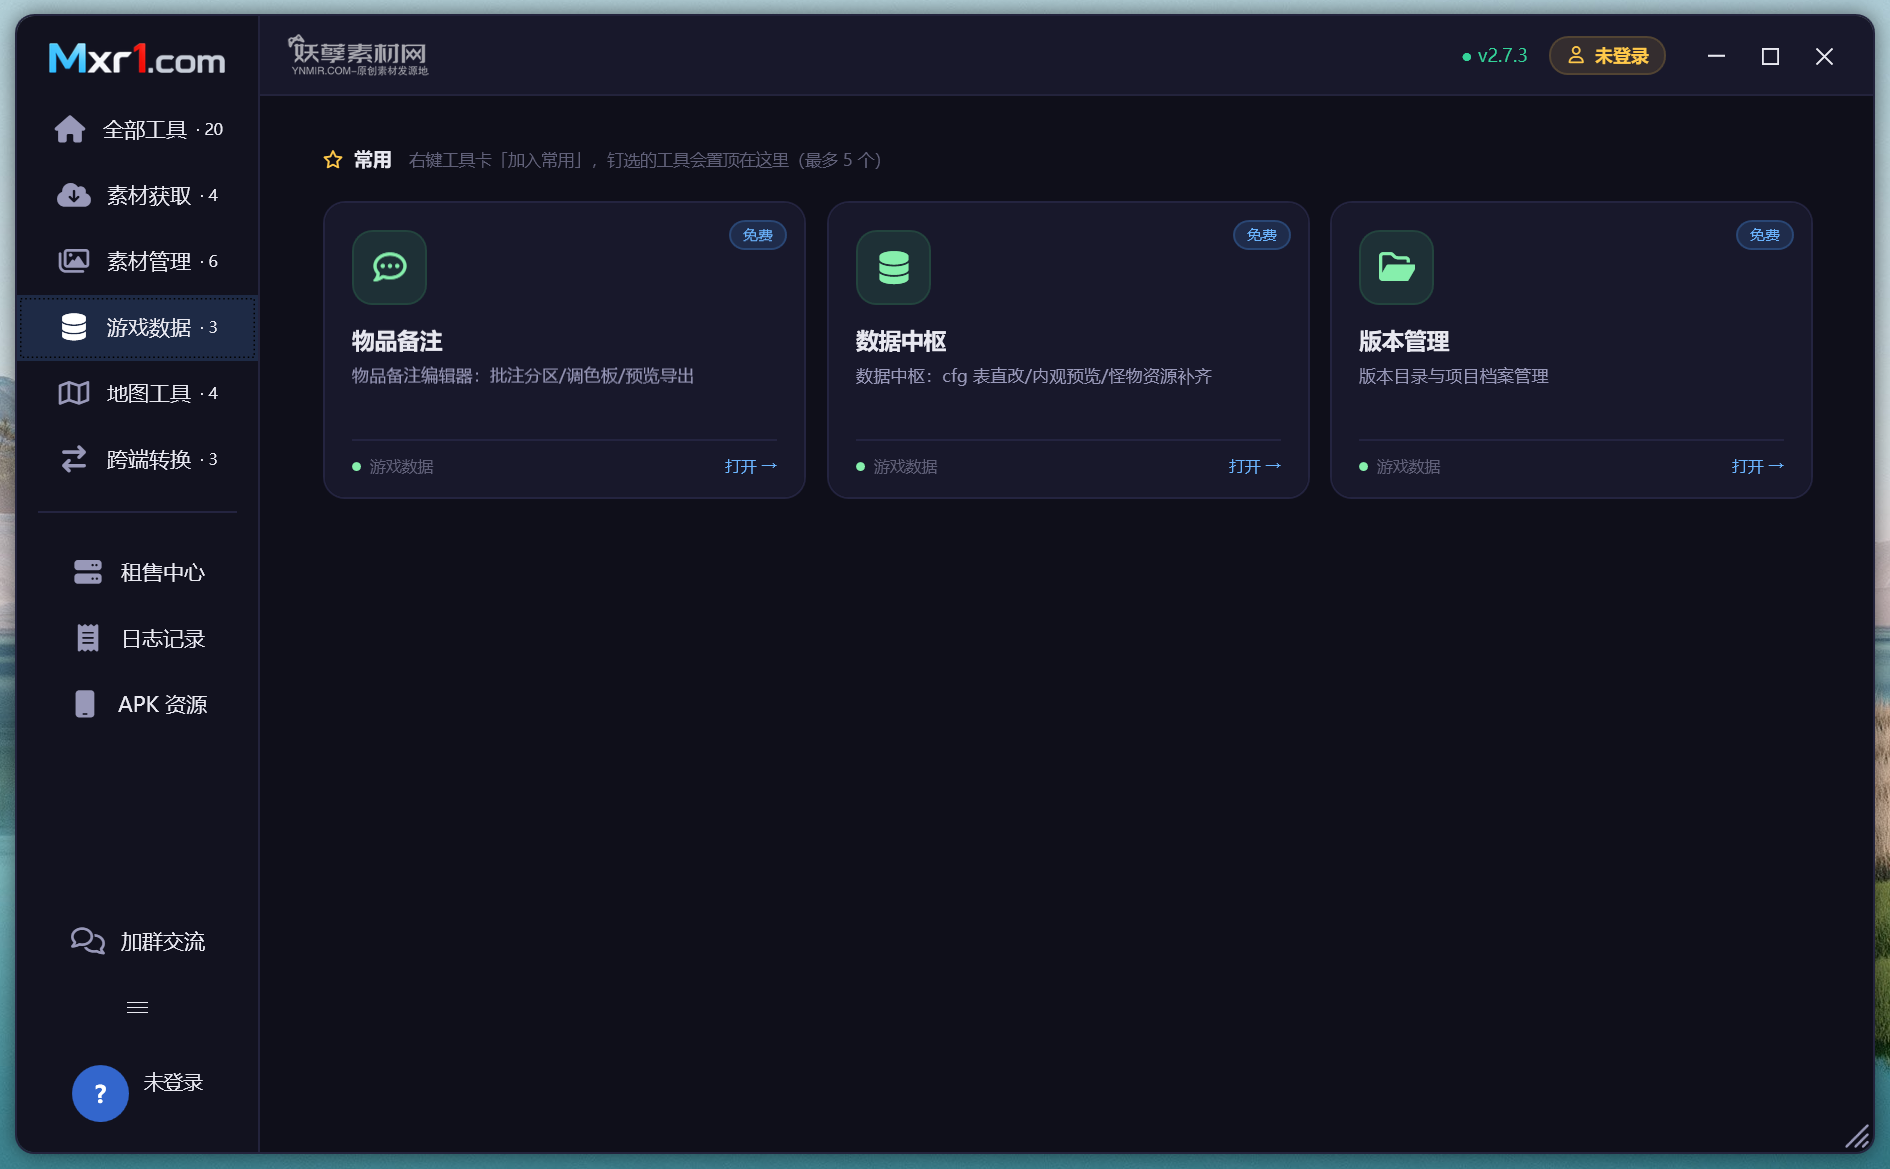The width and height of the screenshot is (1890, 1169).
Task: Click the 物品备注 card title
Action: point(397,341)
